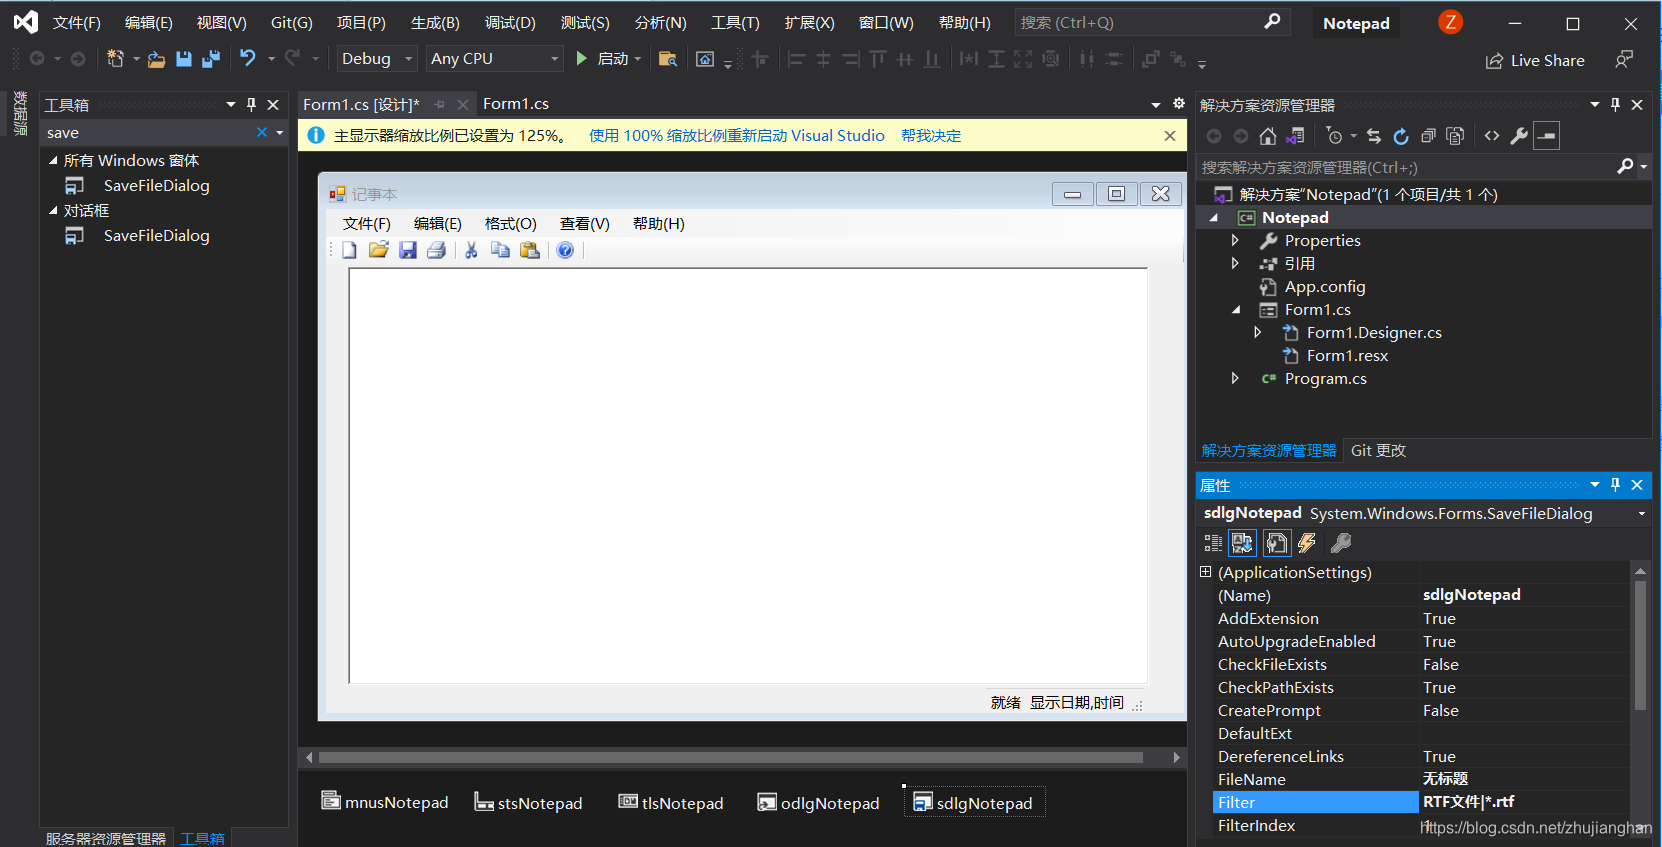Toggle the Toolbox panel auto-hide pin

click(251, 104)
